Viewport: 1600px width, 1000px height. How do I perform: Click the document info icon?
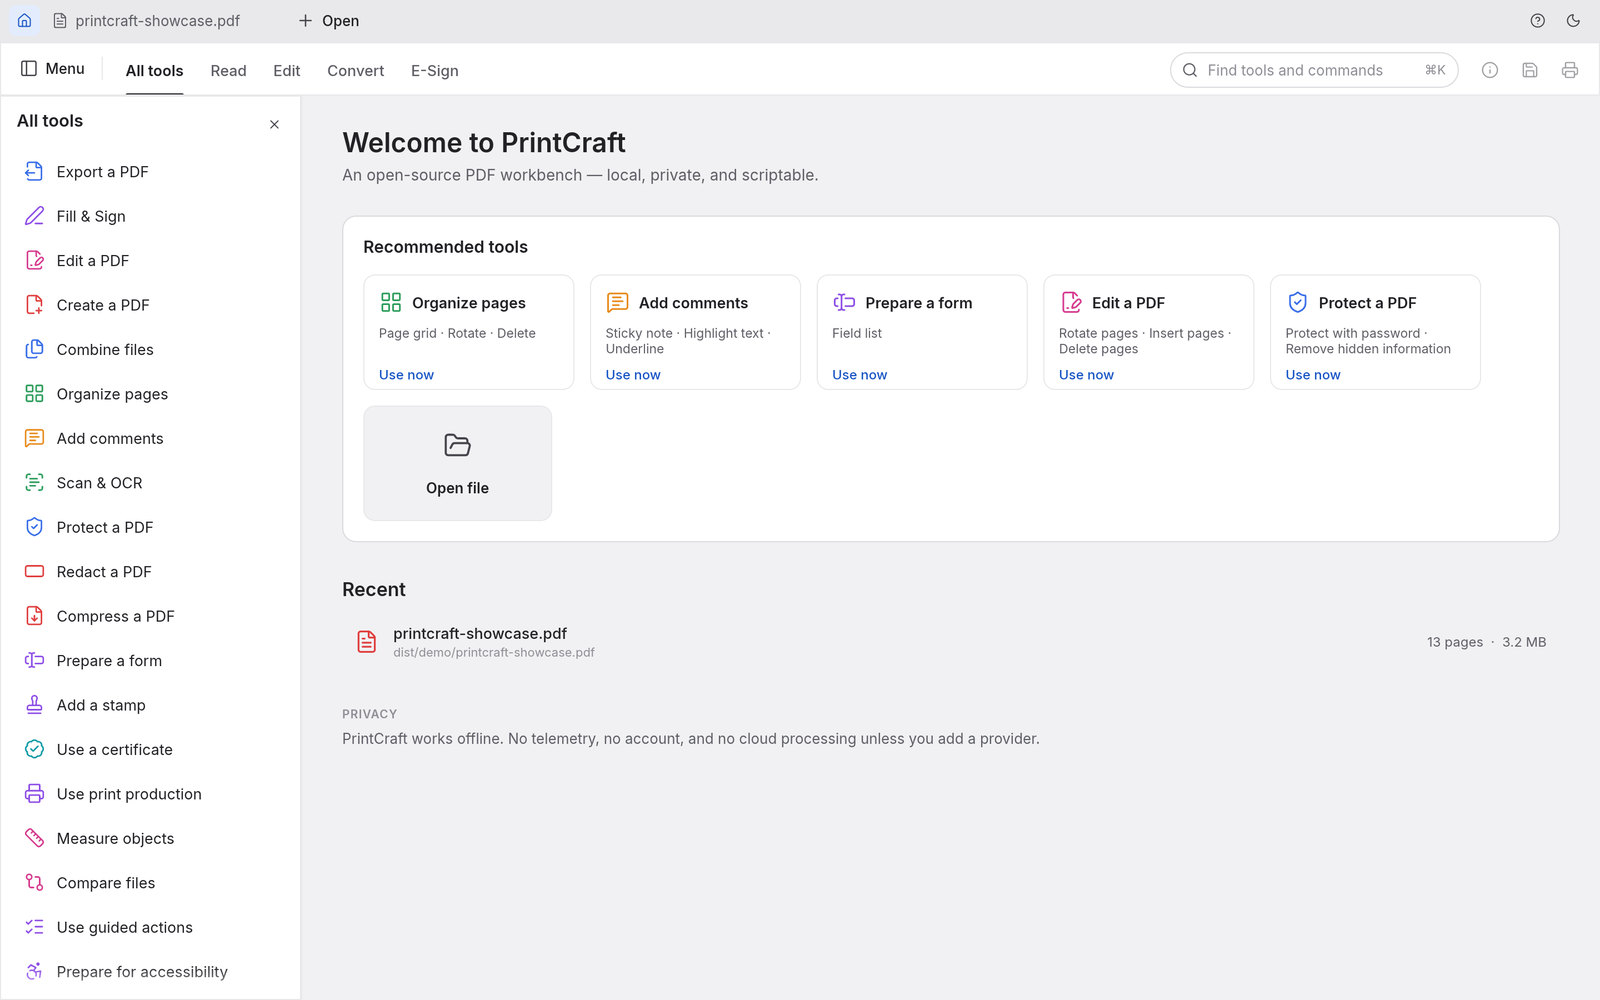coord(1490,70)
